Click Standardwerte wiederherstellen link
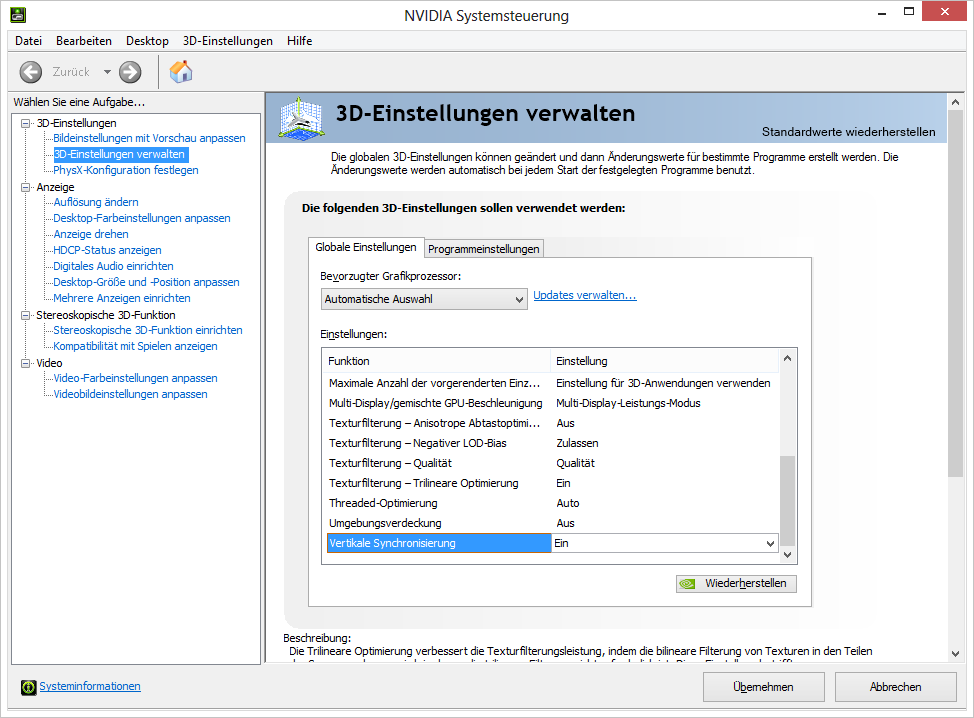 tap(849, 132)
